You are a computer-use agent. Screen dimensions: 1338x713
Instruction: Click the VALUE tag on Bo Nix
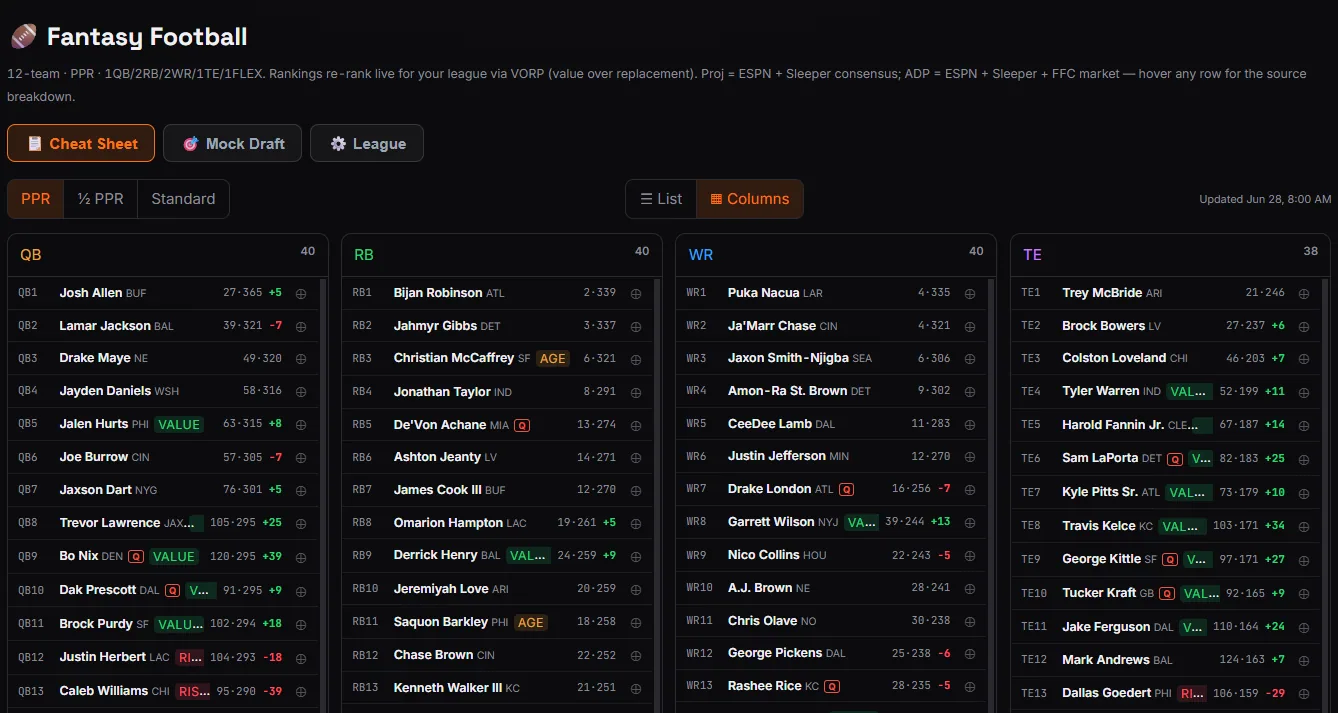click(174, 557)
